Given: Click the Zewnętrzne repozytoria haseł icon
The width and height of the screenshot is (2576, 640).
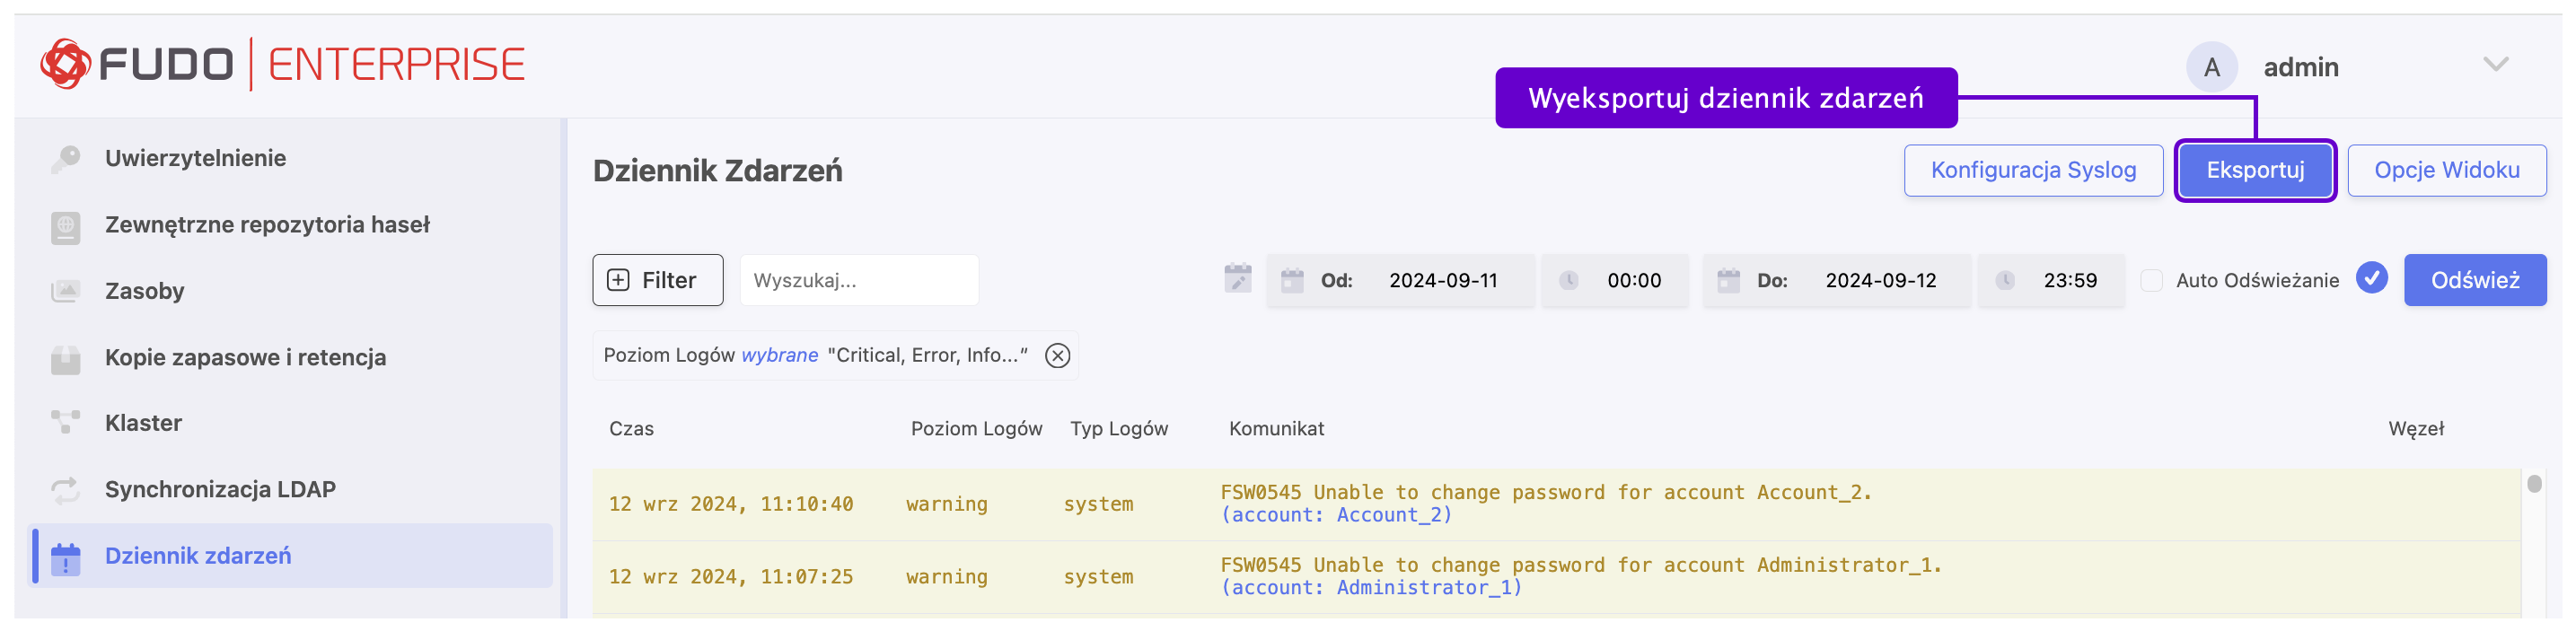Looking at the screenshot, I should tap(65, 226).
